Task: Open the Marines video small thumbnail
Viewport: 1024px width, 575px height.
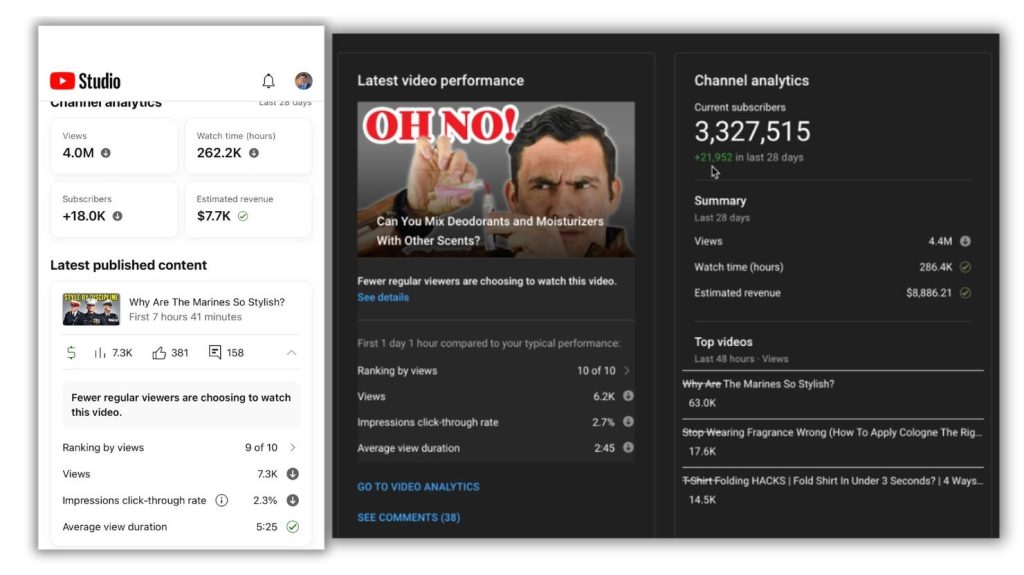Action: point(91,309)
